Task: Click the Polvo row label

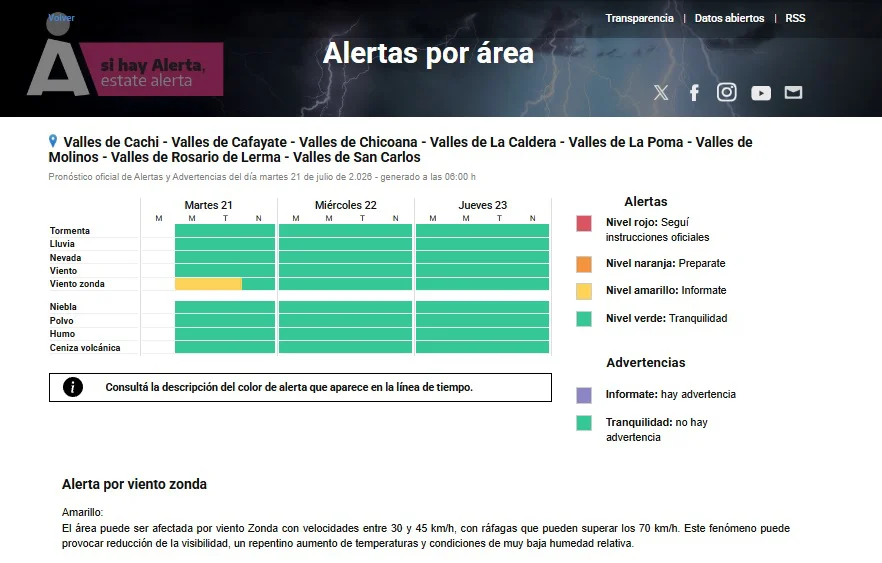Action: pos(61,321)
